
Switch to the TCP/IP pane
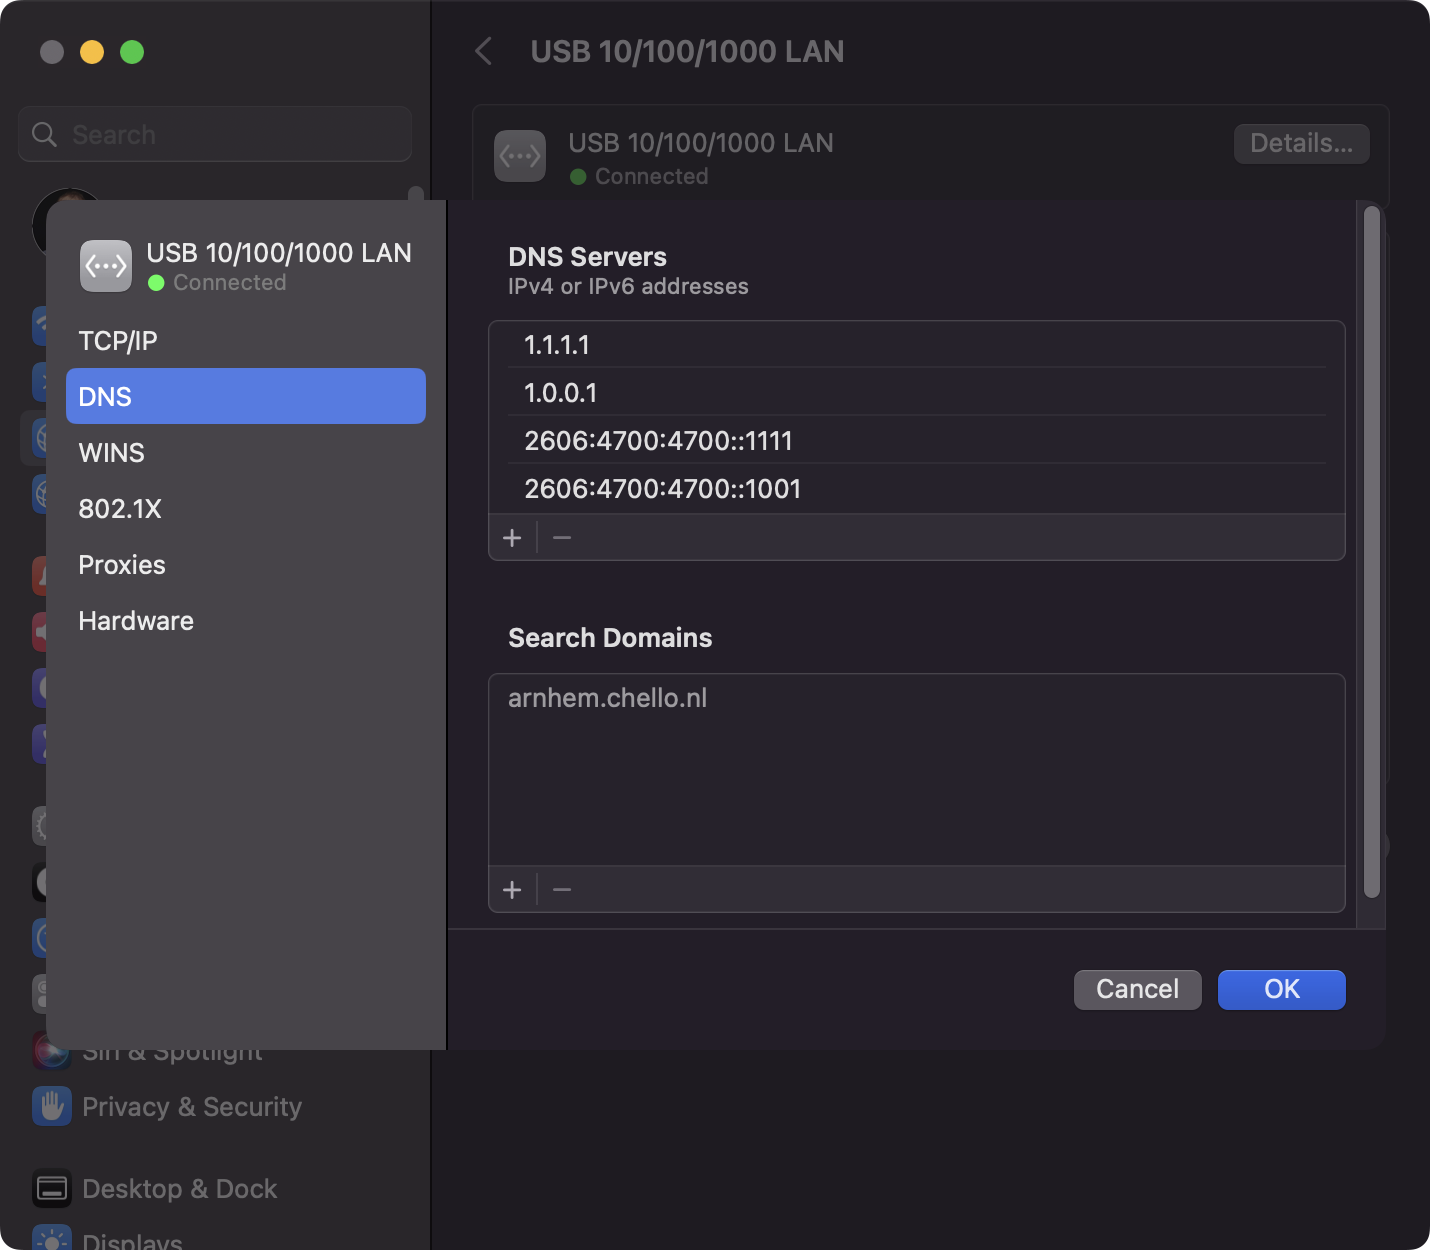tap(117, 340)
